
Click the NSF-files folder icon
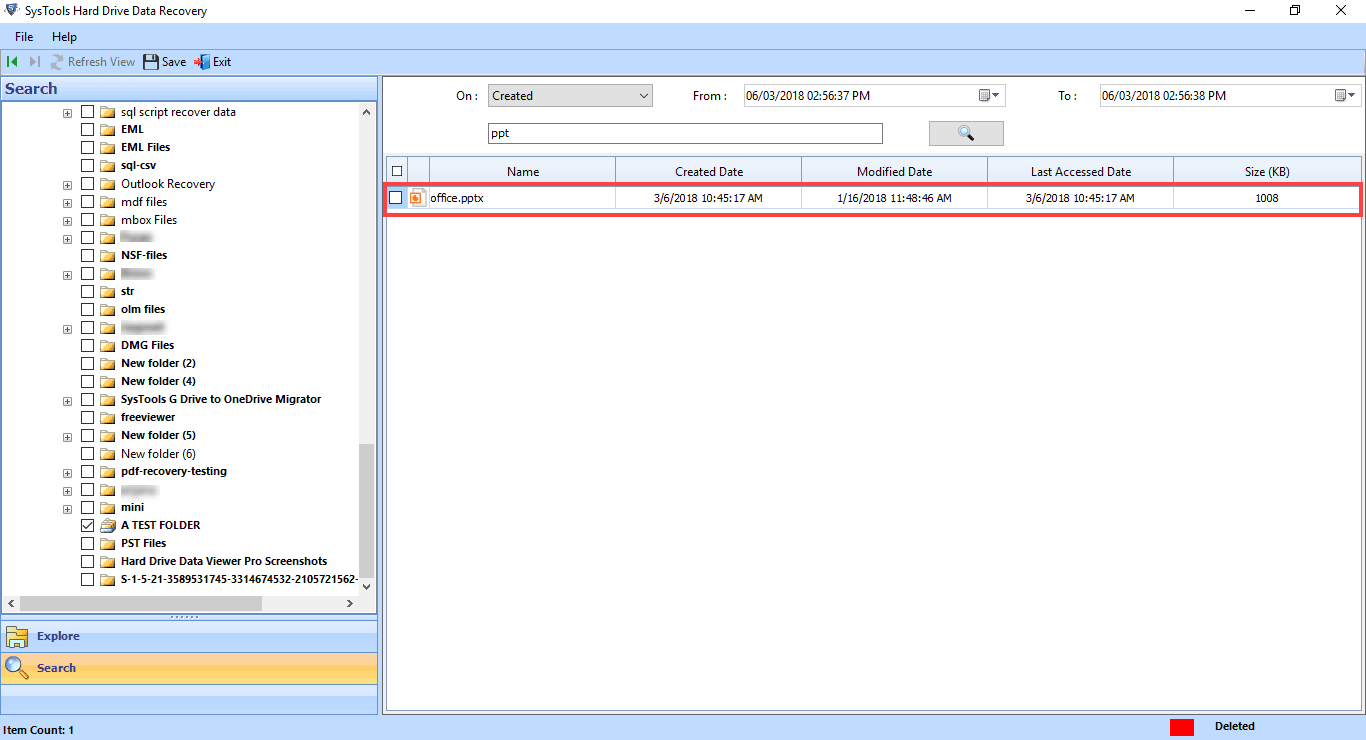point(108,256)
